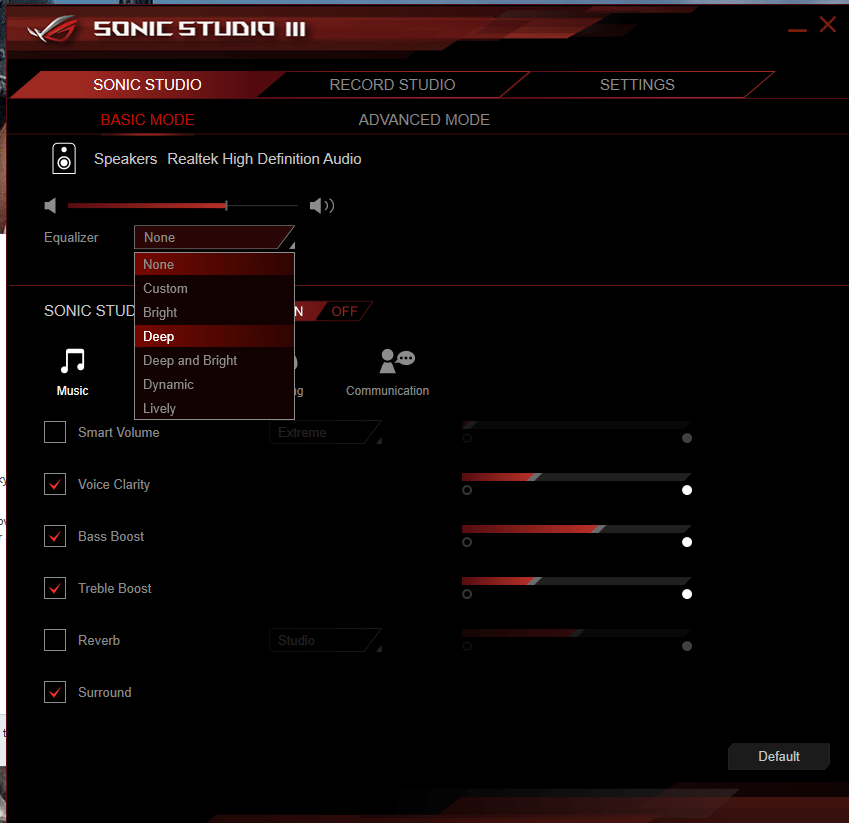Uncheck the Voice Clarity checkbox
Viewport: 849px width, 823px height.
pos(55,484)
